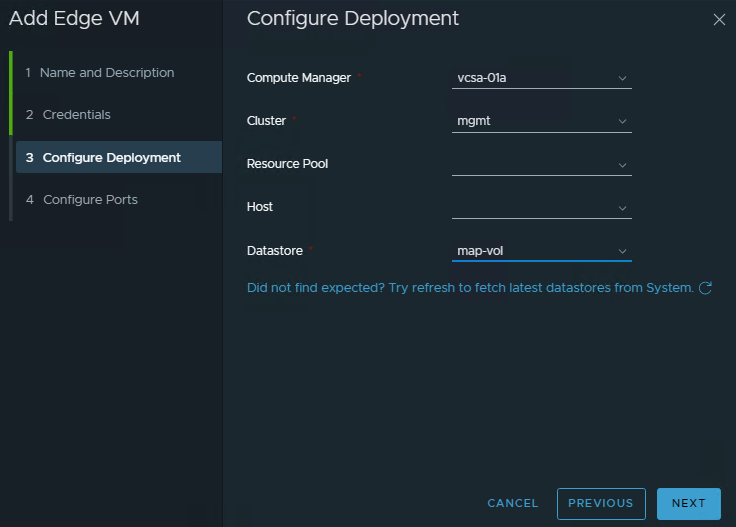
Task: Expand the empty Host dropdown
Action: (541, 207)
